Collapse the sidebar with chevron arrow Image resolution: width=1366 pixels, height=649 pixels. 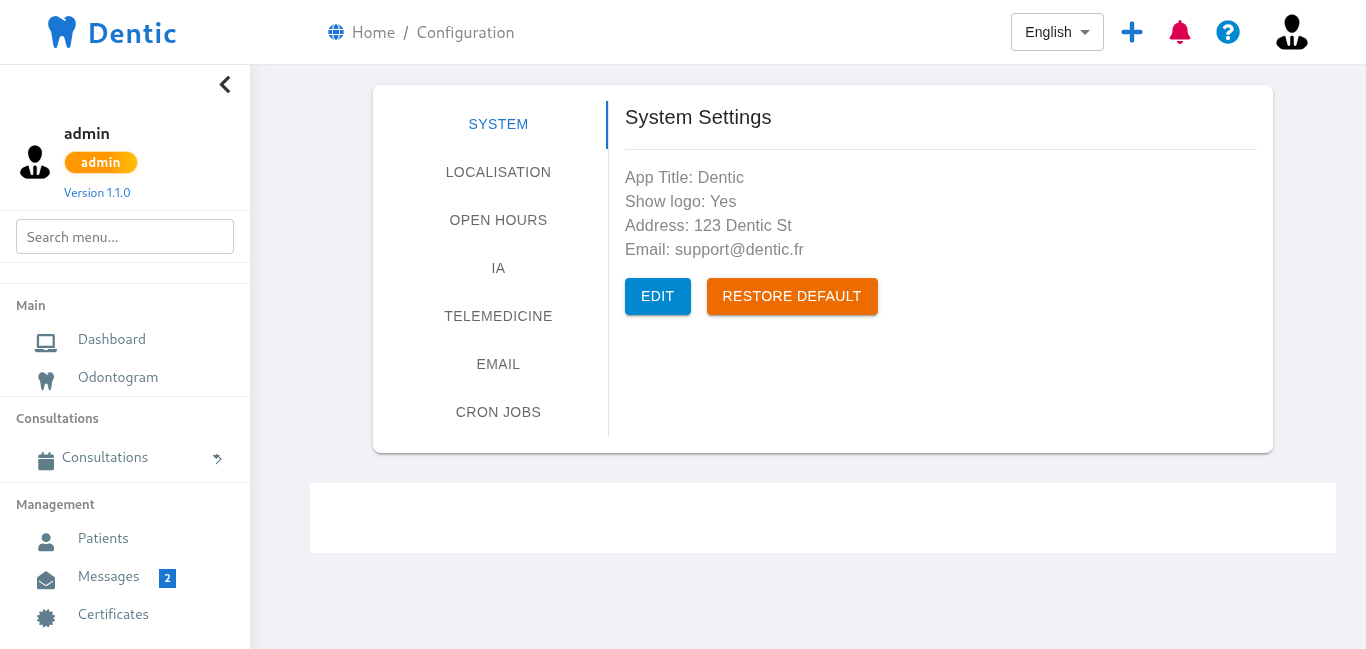click(x=225, y=85)
